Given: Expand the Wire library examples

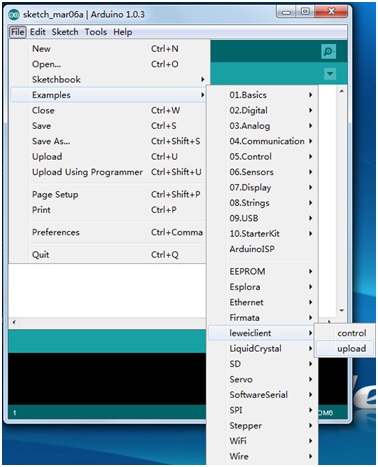Looking at the screenshot, I should pos(262,456).
